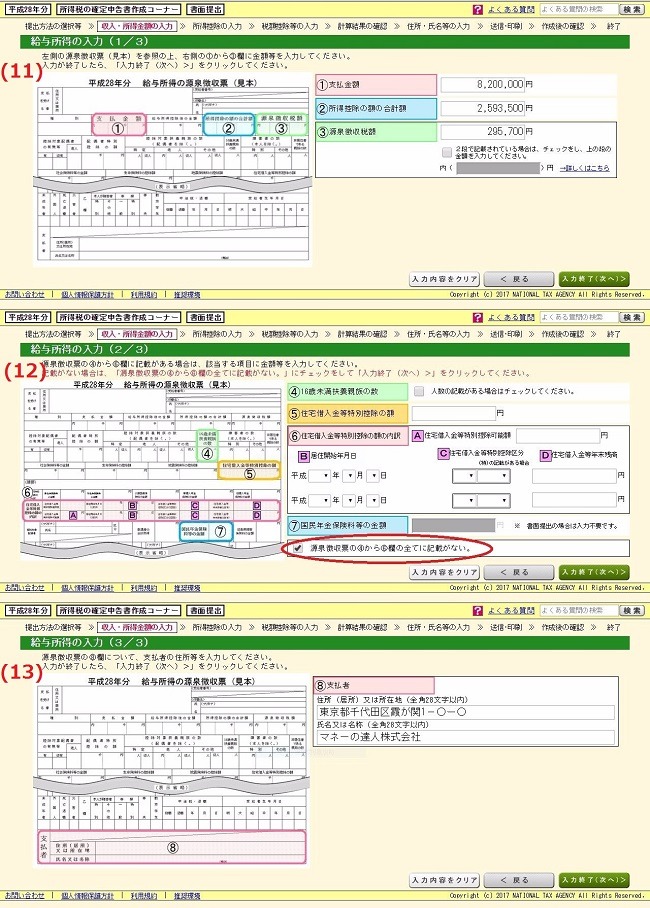
Task: Open the first-row 日 dropdown under 居住開始年月日
Action: pyautogui.click(x=373, y=476)
